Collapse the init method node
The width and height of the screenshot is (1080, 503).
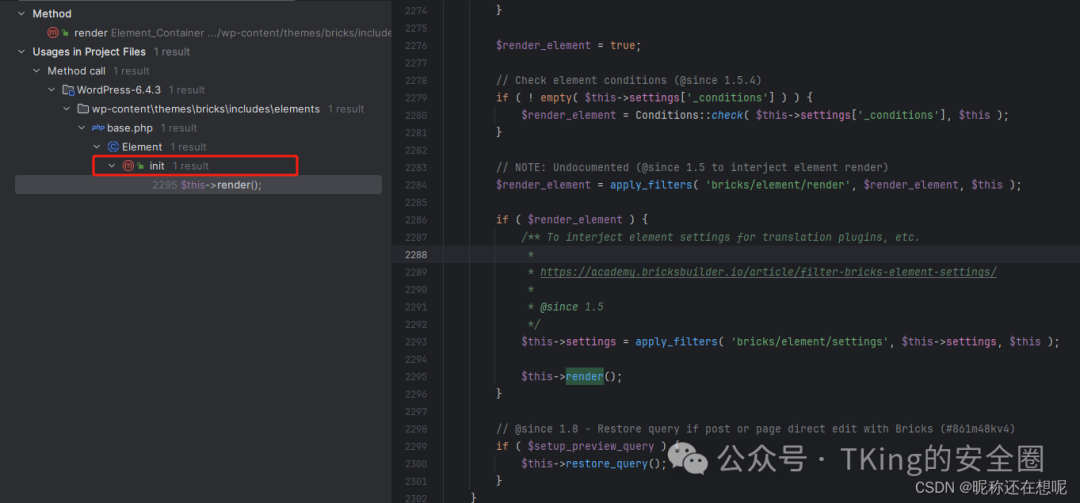[x=112, y=166]
